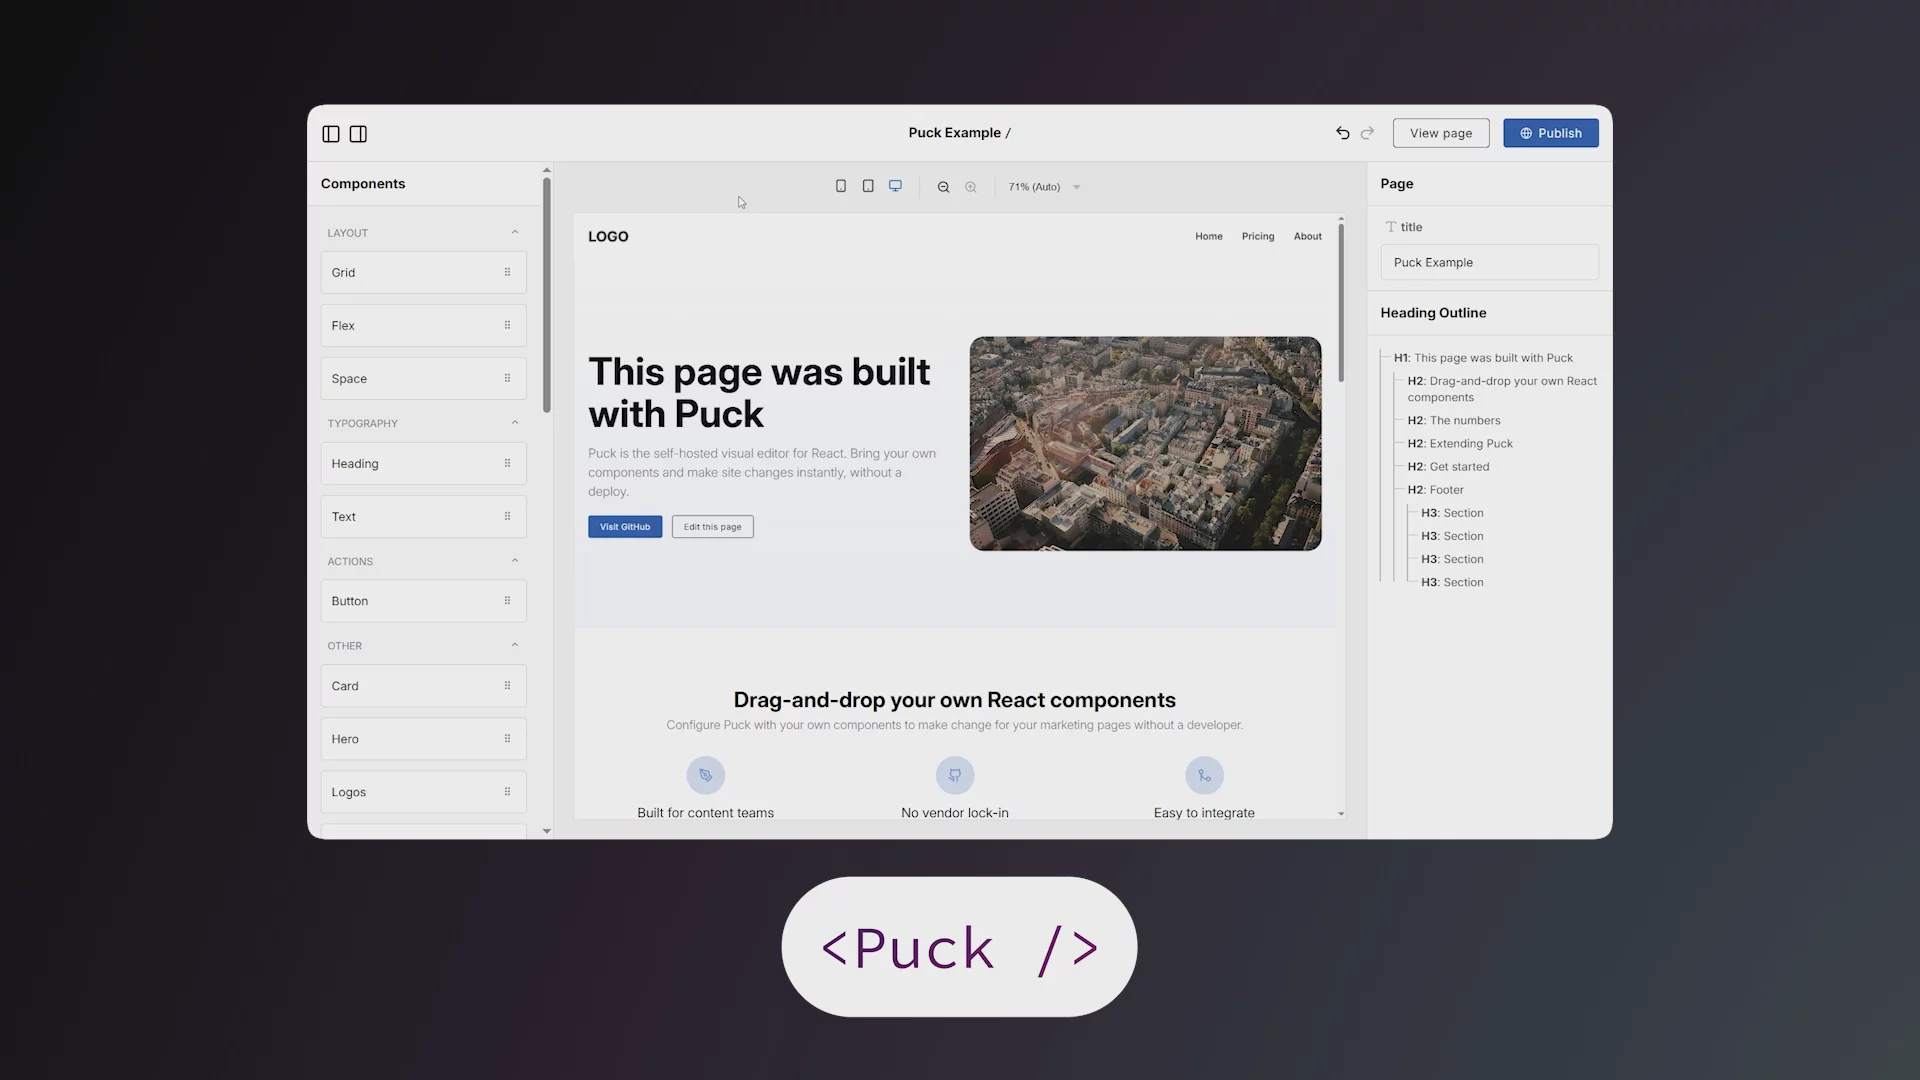Open the 71% zoom level dropdown
Screen dimensions: 1920x1080
coord(1043,186)
